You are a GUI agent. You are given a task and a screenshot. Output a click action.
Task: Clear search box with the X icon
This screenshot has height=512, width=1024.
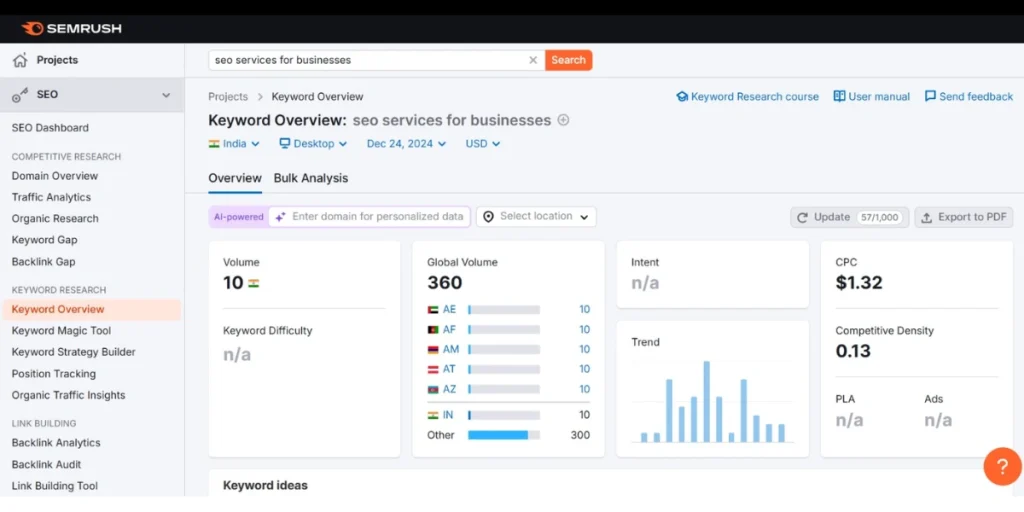[533, 60]
